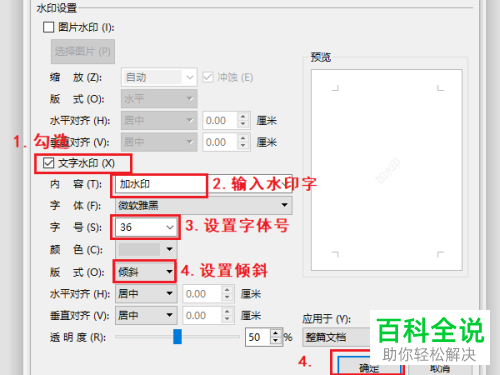Enable the 图片水印 checkbox
Image resolution: width=500 pixels, height=375 pixels.
49,27
